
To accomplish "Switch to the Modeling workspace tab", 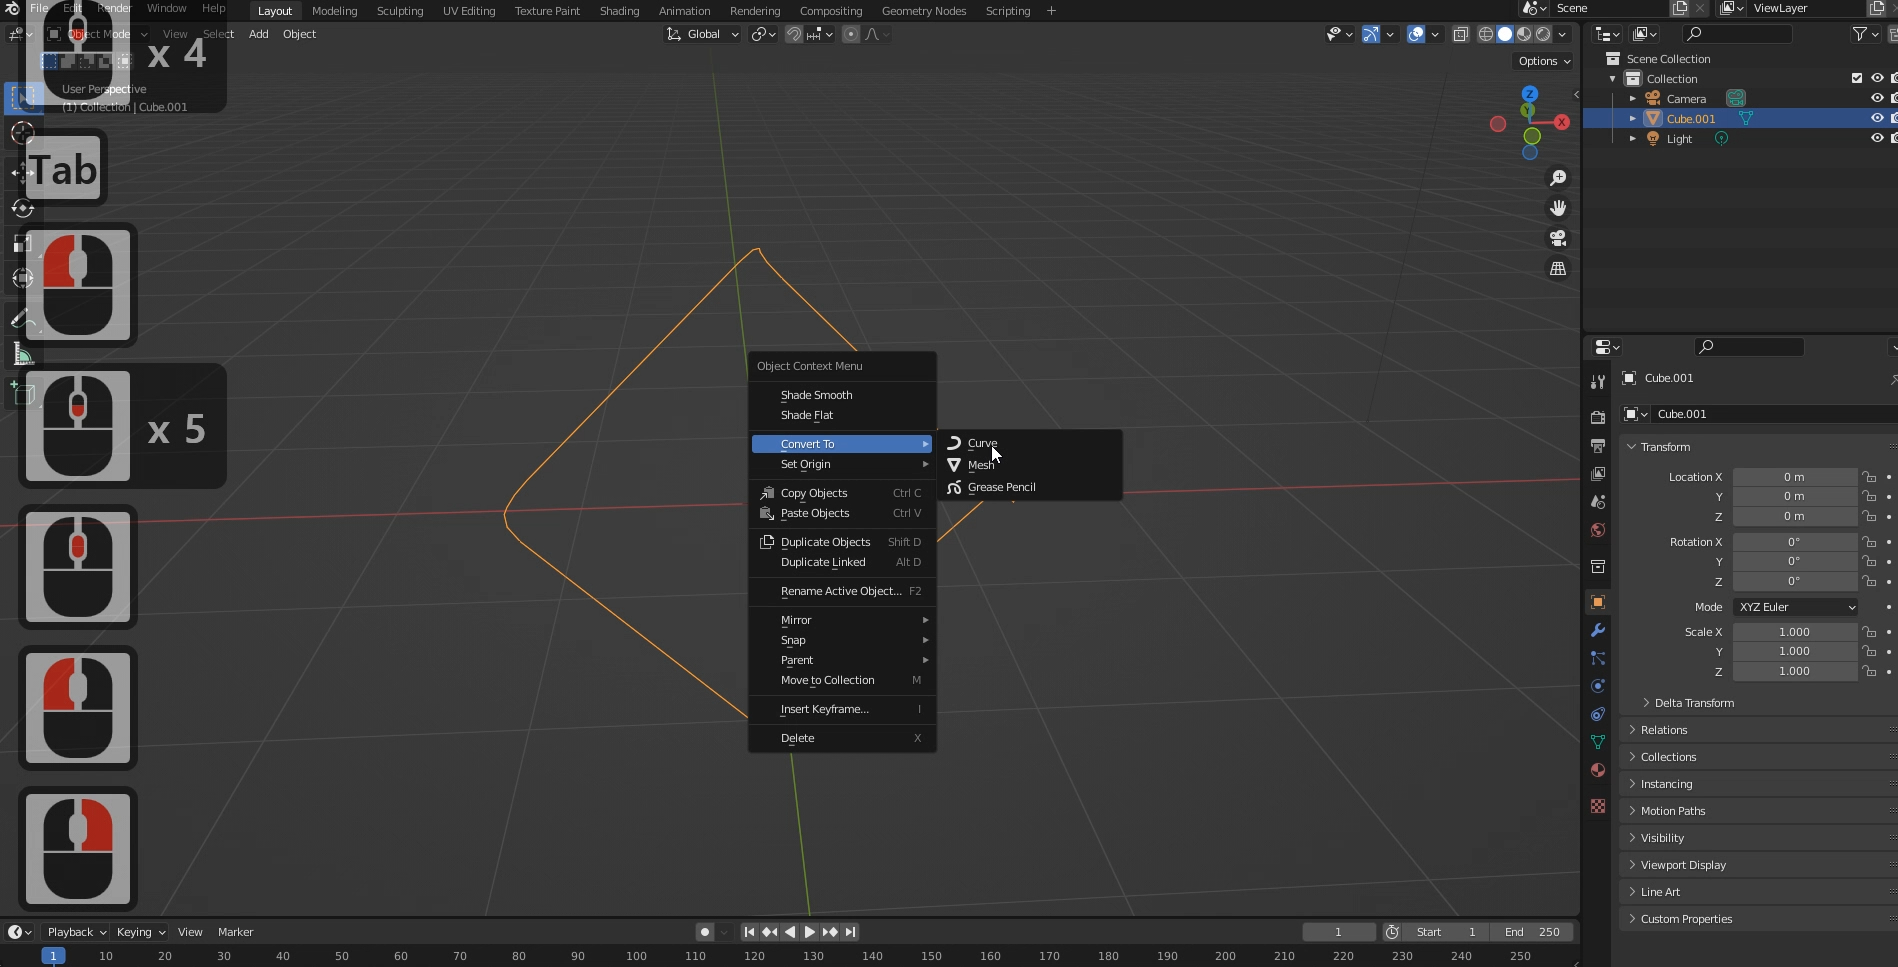I will [334, 11].
